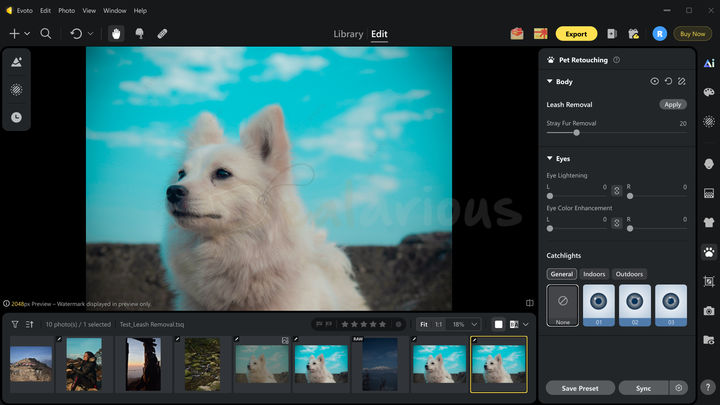
Task: Select the bandage healing tool
Action: pyautogui.click(x=162, y=34)
